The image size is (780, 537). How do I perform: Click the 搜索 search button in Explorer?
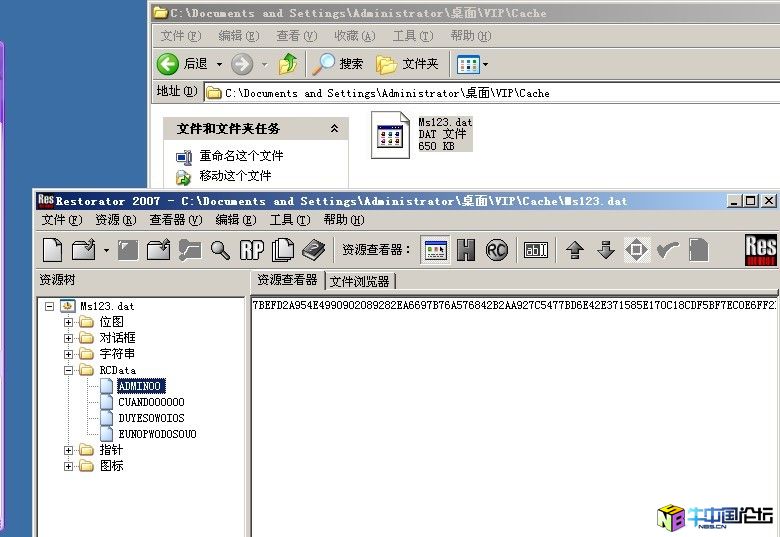(338, 64)
